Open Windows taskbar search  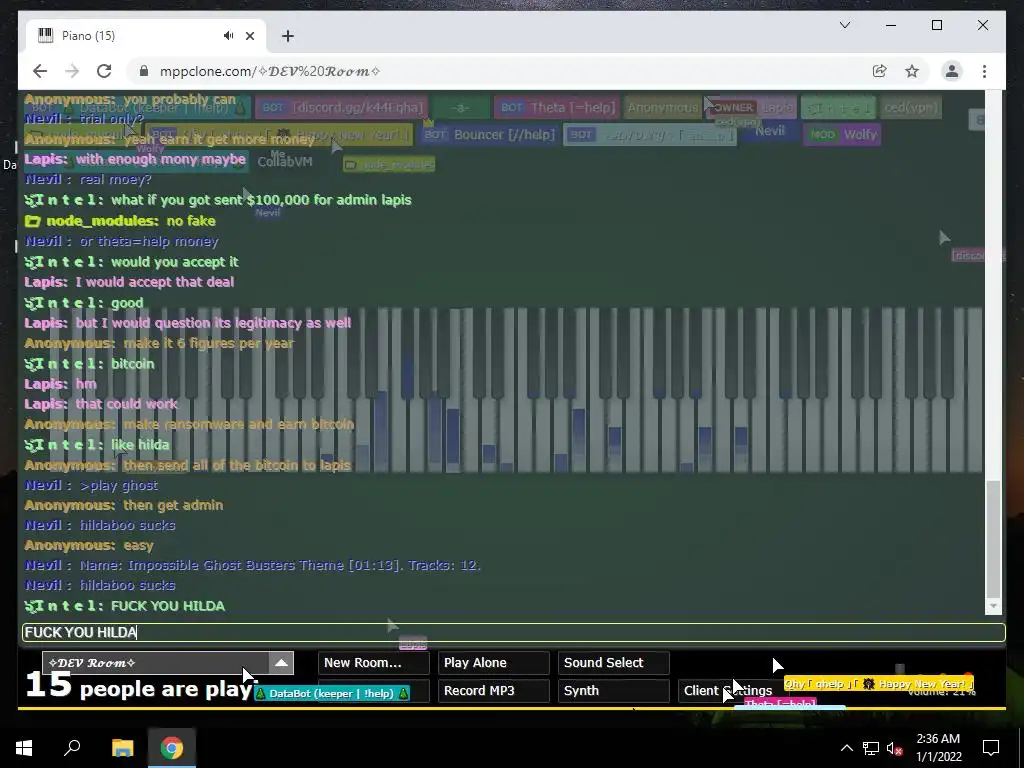coord(72,748)
